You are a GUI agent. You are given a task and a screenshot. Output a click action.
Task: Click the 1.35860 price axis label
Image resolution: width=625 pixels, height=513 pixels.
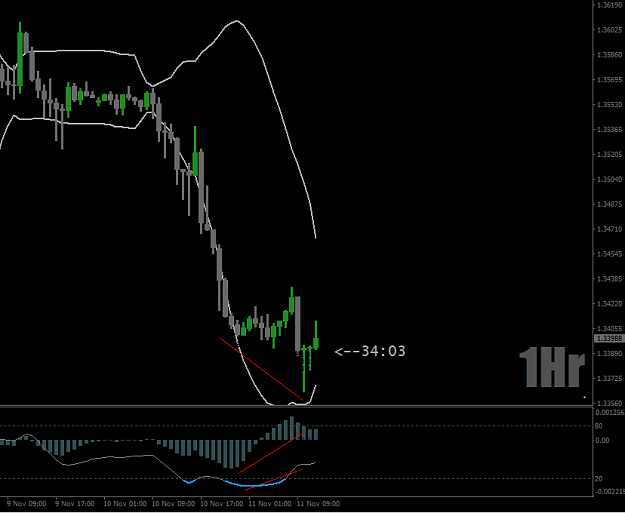610,55
